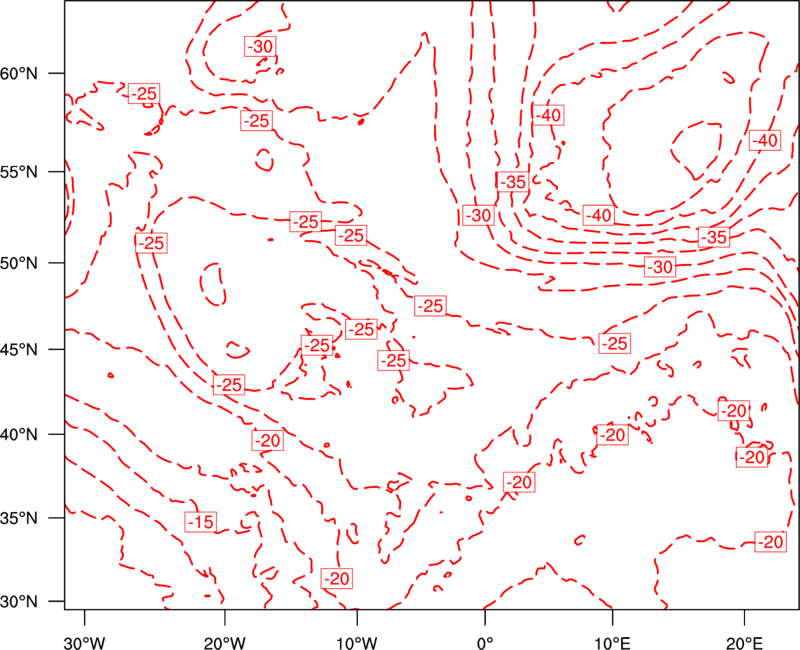Click the 40°N latitude axis label

point(19,434)
